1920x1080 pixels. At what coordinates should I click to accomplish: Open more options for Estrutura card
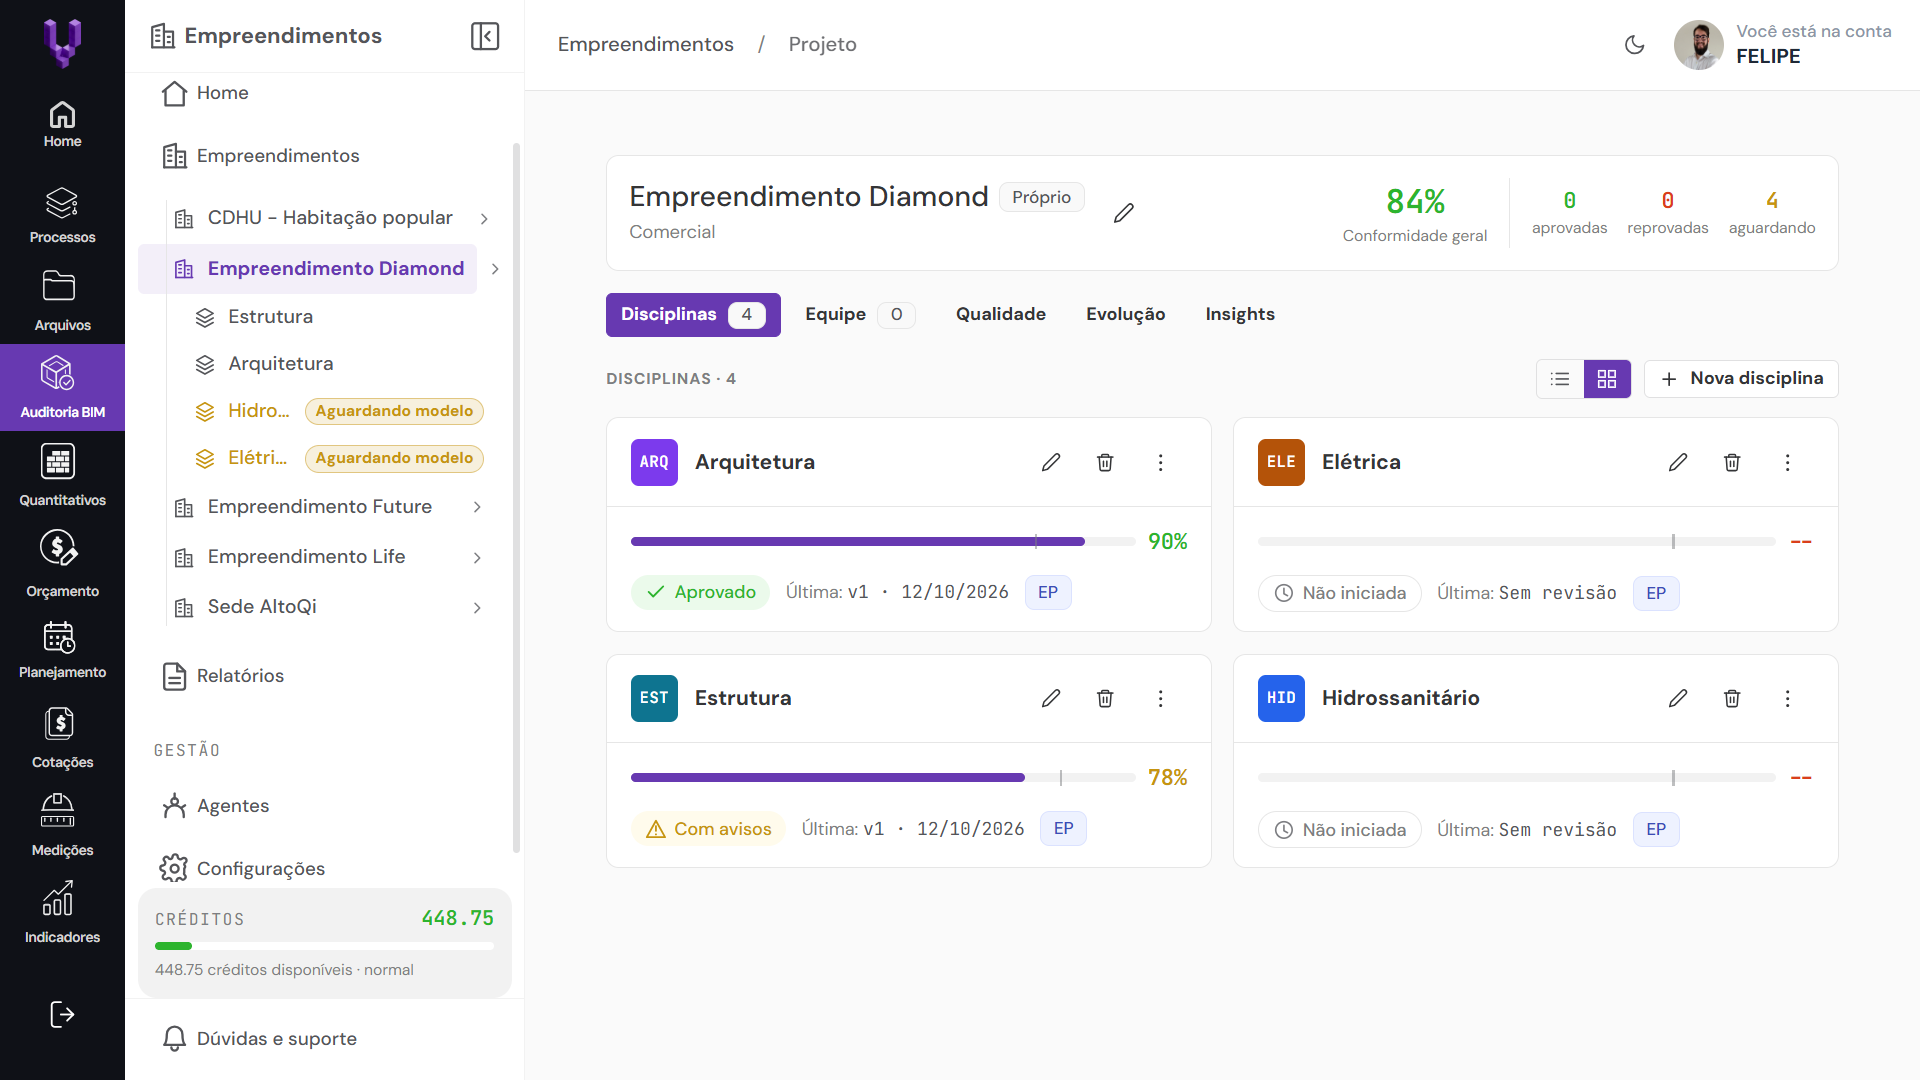coord(1160,698)
